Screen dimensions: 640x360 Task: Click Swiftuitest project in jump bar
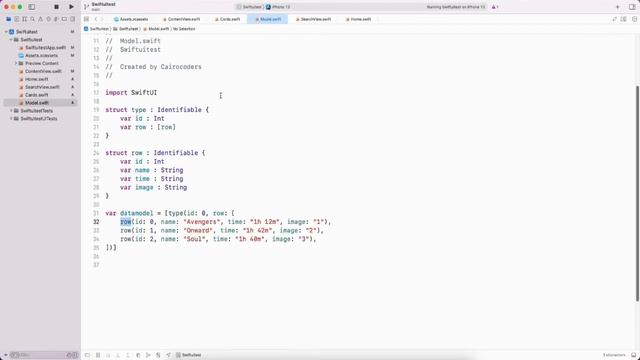(x=96, y=29)
